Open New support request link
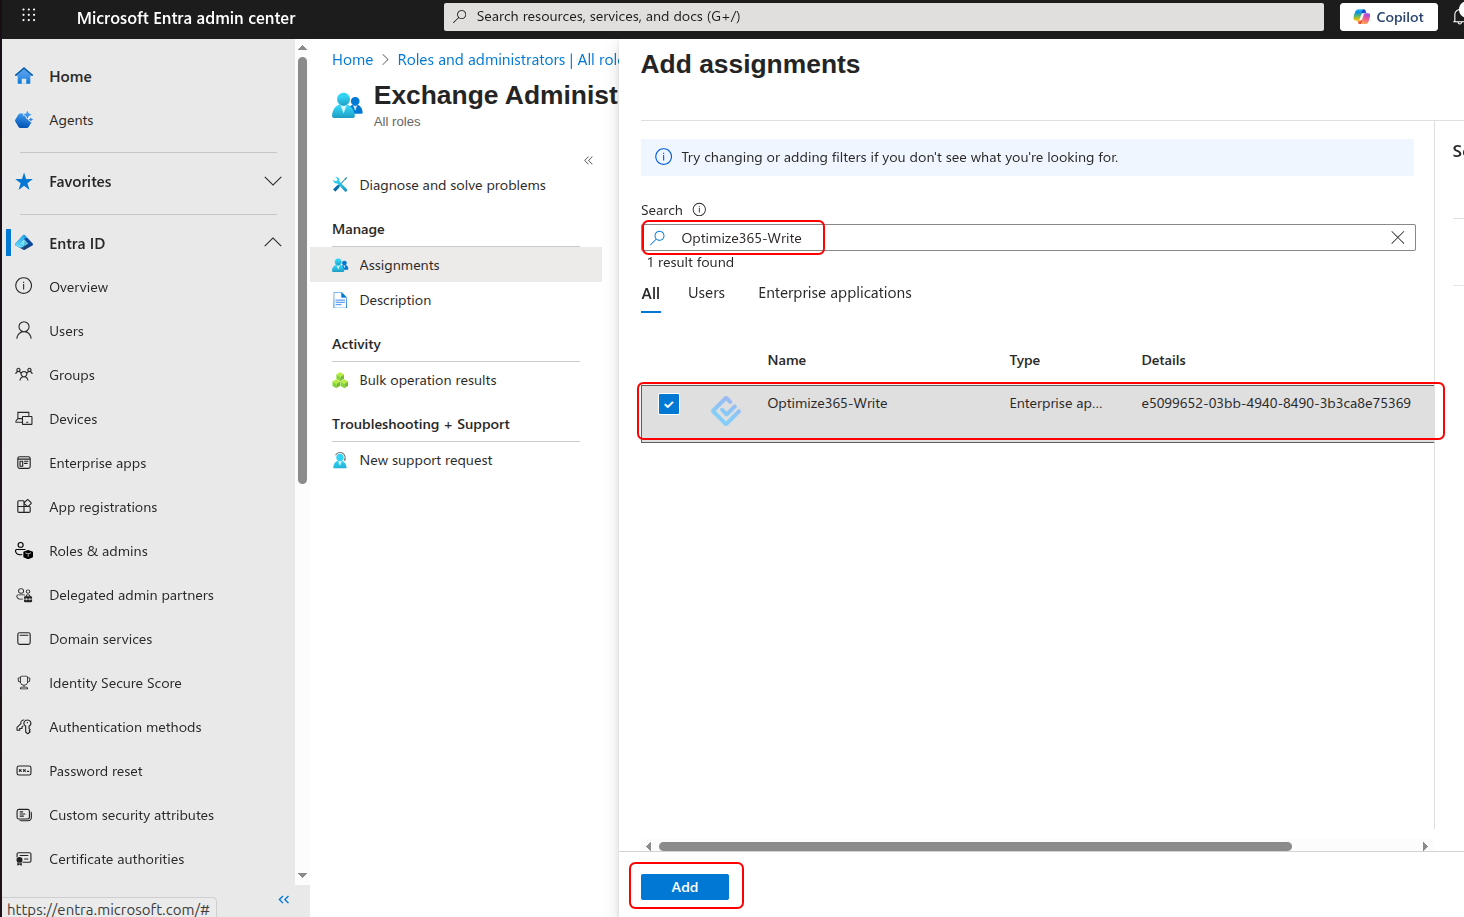 (426, 460)
